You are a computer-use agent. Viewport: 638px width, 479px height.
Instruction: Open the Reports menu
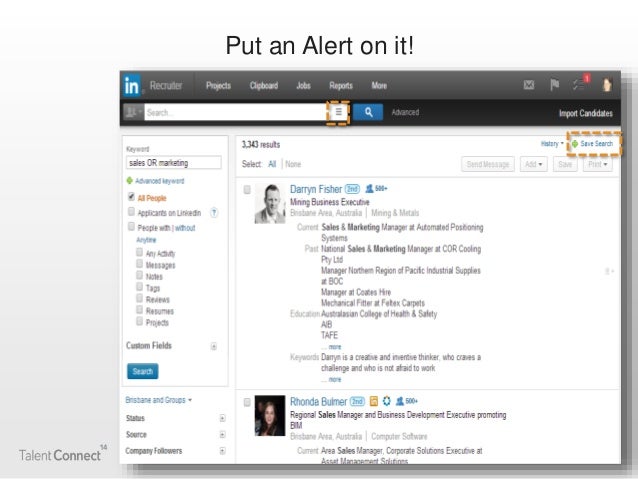click(x=341, y=85)
